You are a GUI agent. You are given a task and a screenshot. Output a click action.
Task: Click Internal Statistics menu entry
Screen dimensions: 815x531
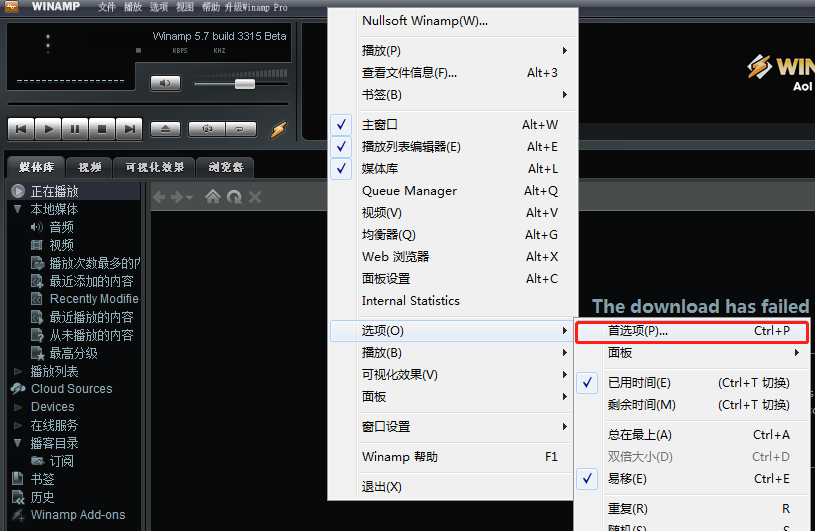(x=452, y=301)
